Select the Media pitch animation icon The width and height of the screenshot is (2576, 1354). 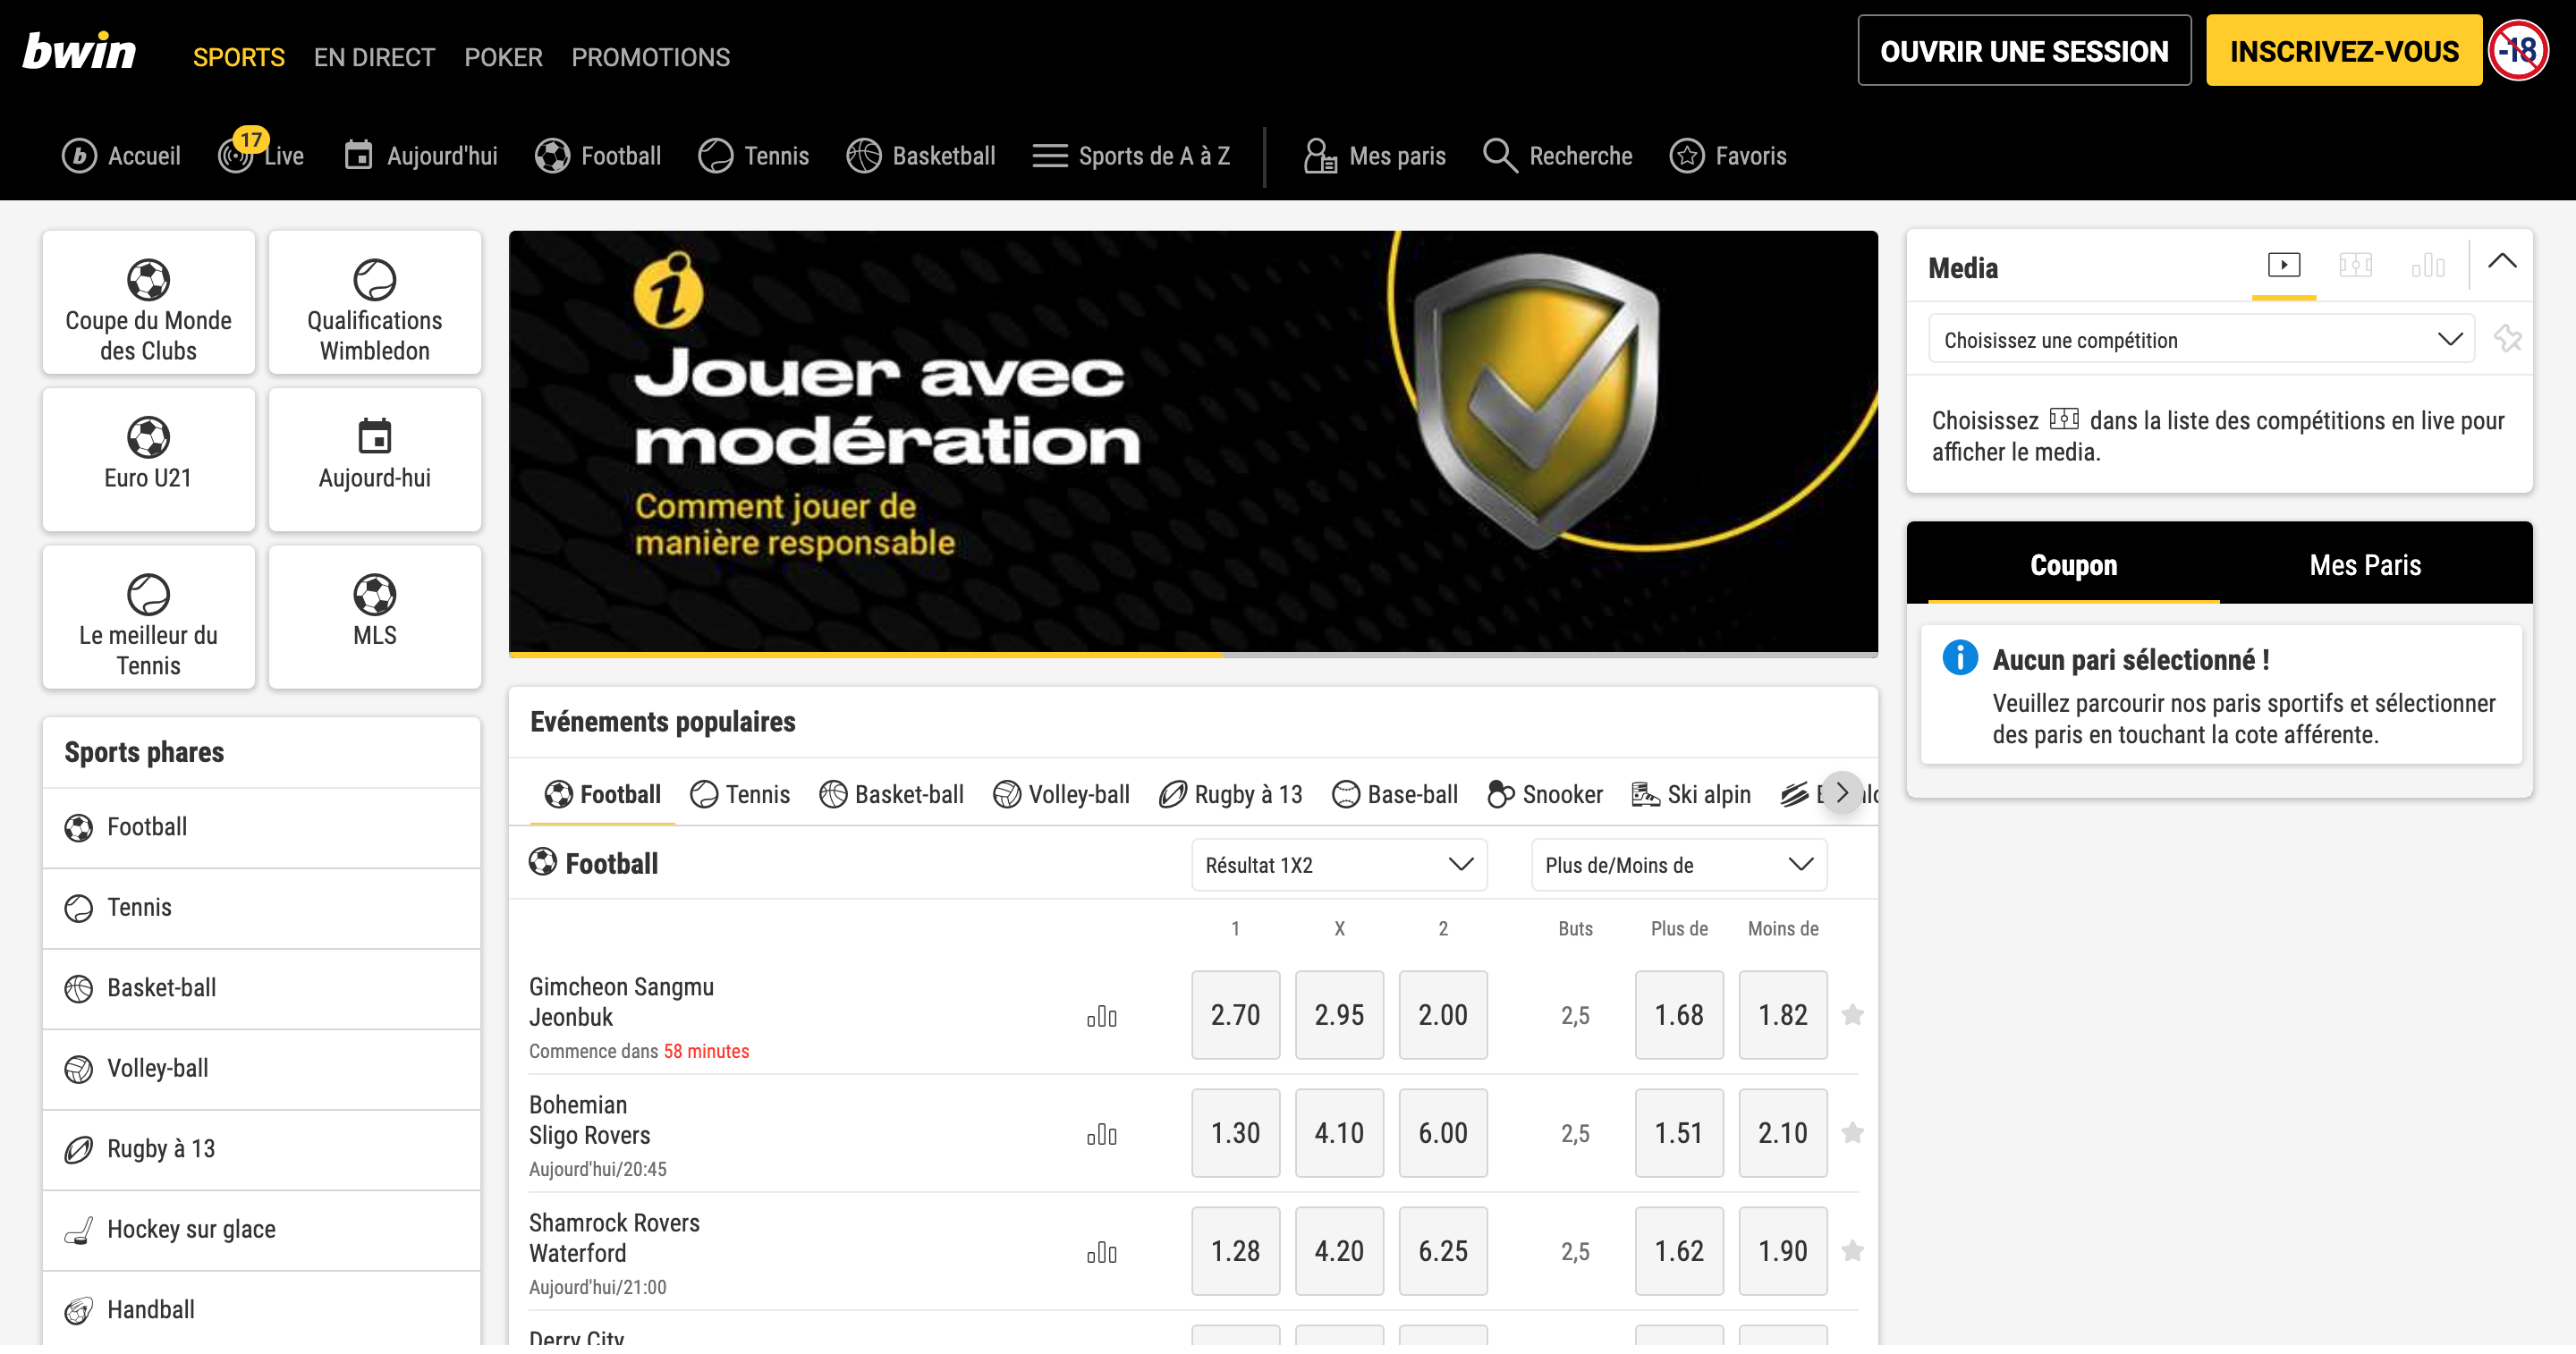tap(2356, 265)
